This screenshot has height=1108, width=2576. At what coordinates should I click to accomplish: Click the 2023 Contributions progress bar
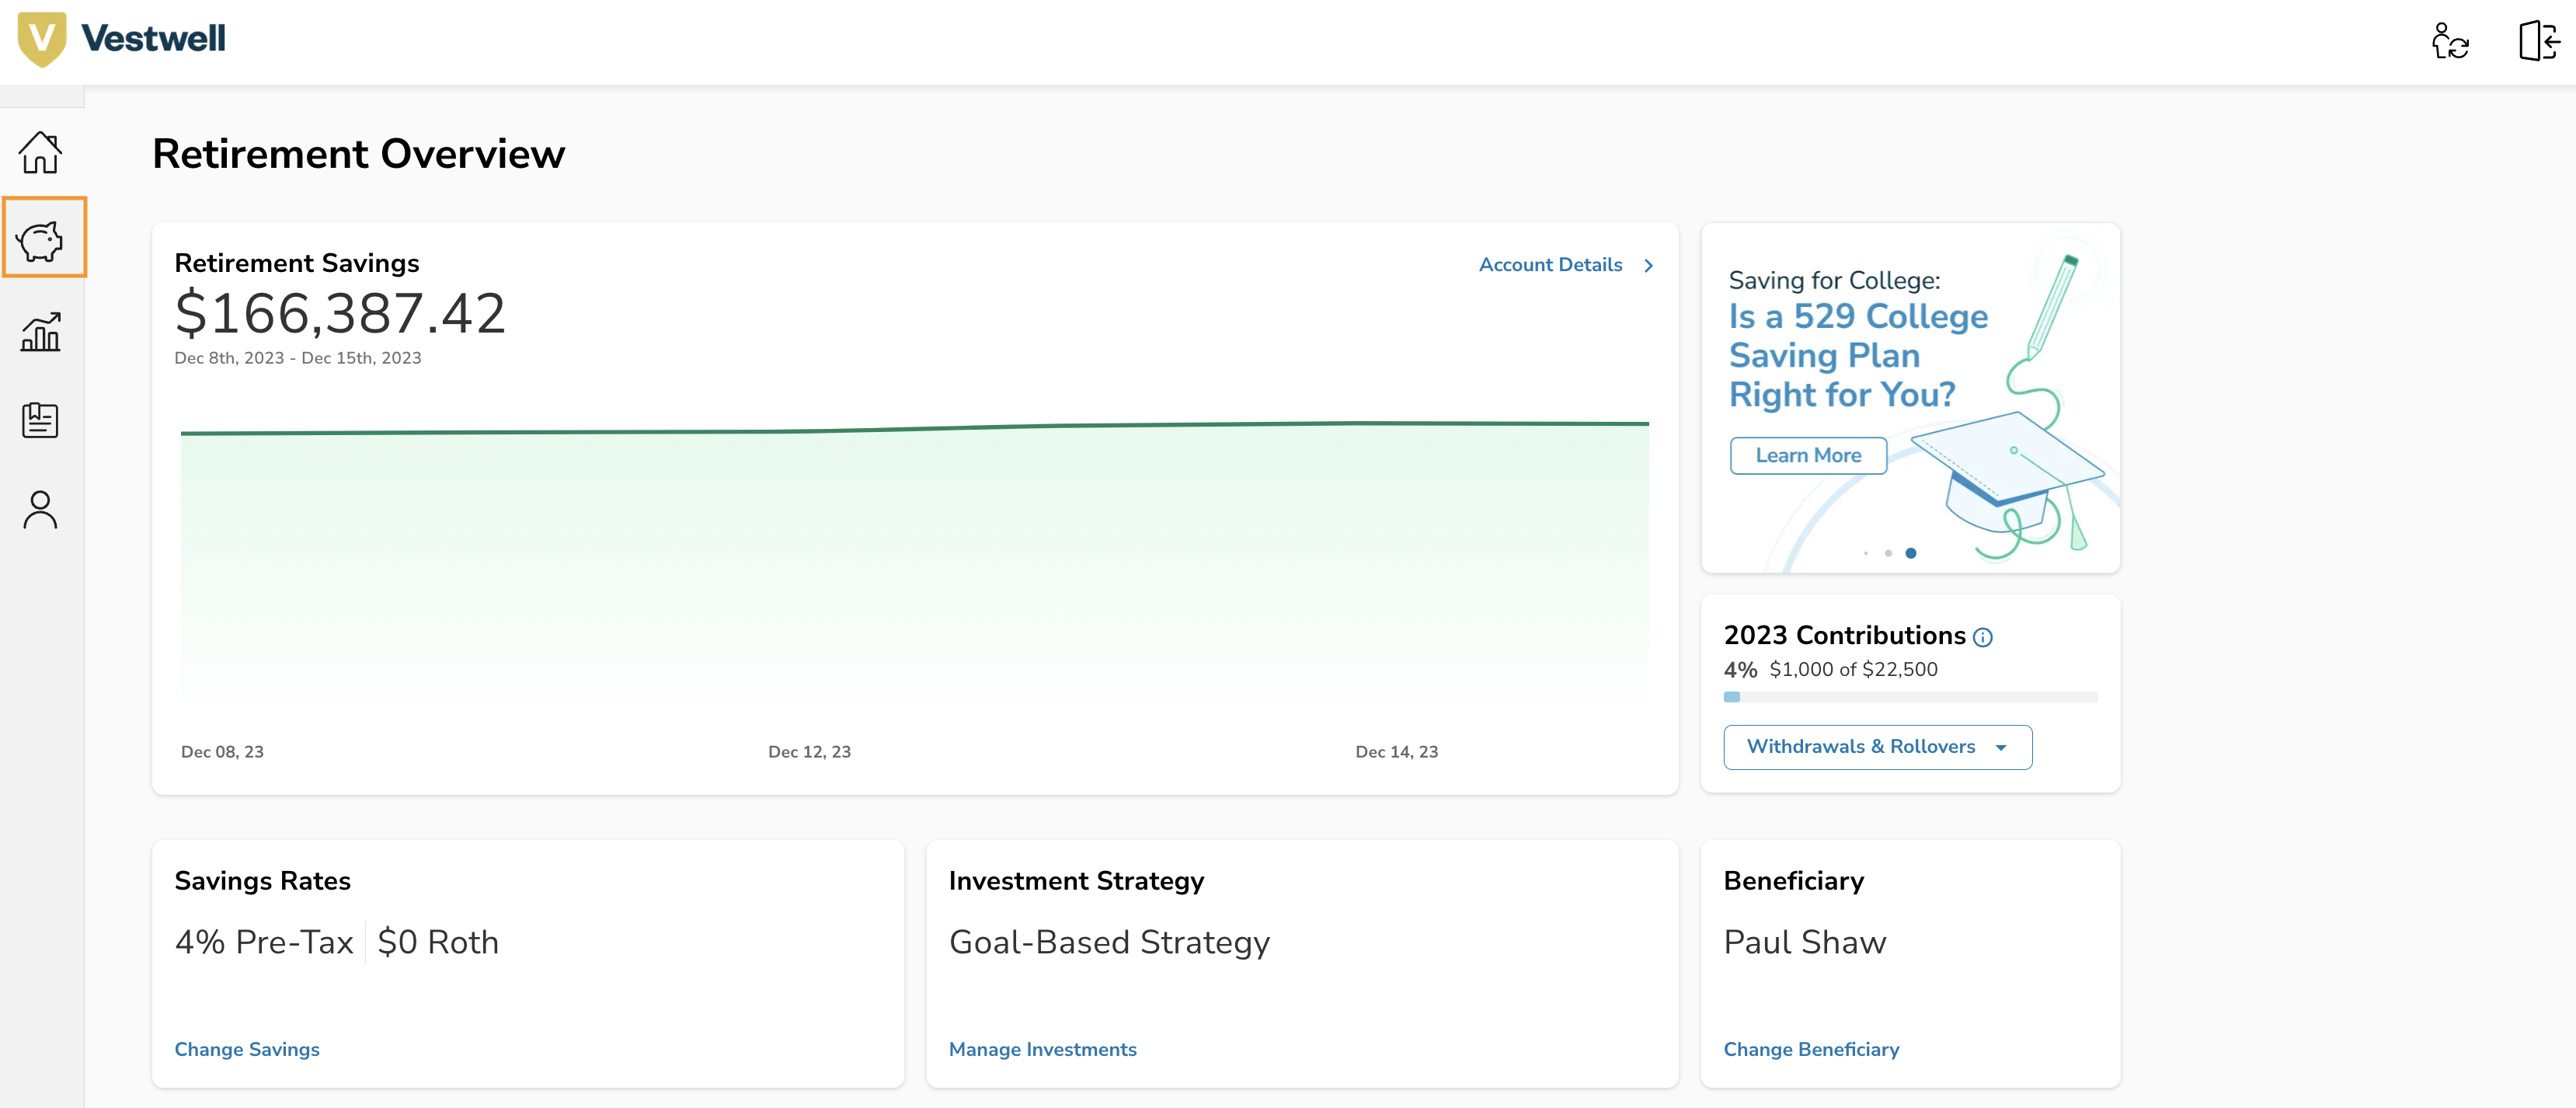1910,697
